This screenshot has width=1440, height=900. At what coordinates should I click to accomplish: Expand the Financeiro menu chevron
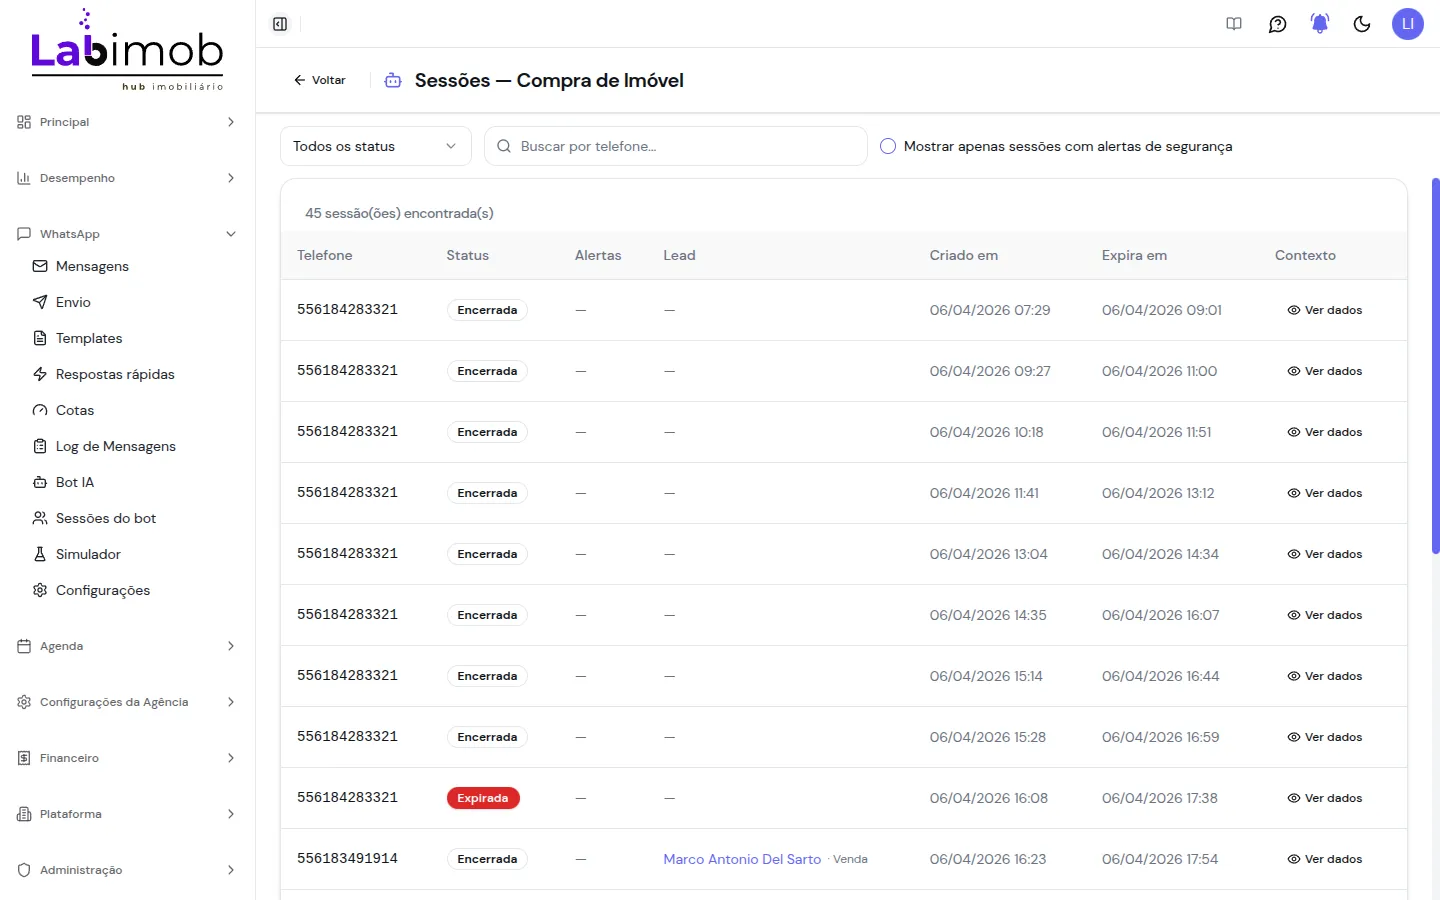click(231, 758)
